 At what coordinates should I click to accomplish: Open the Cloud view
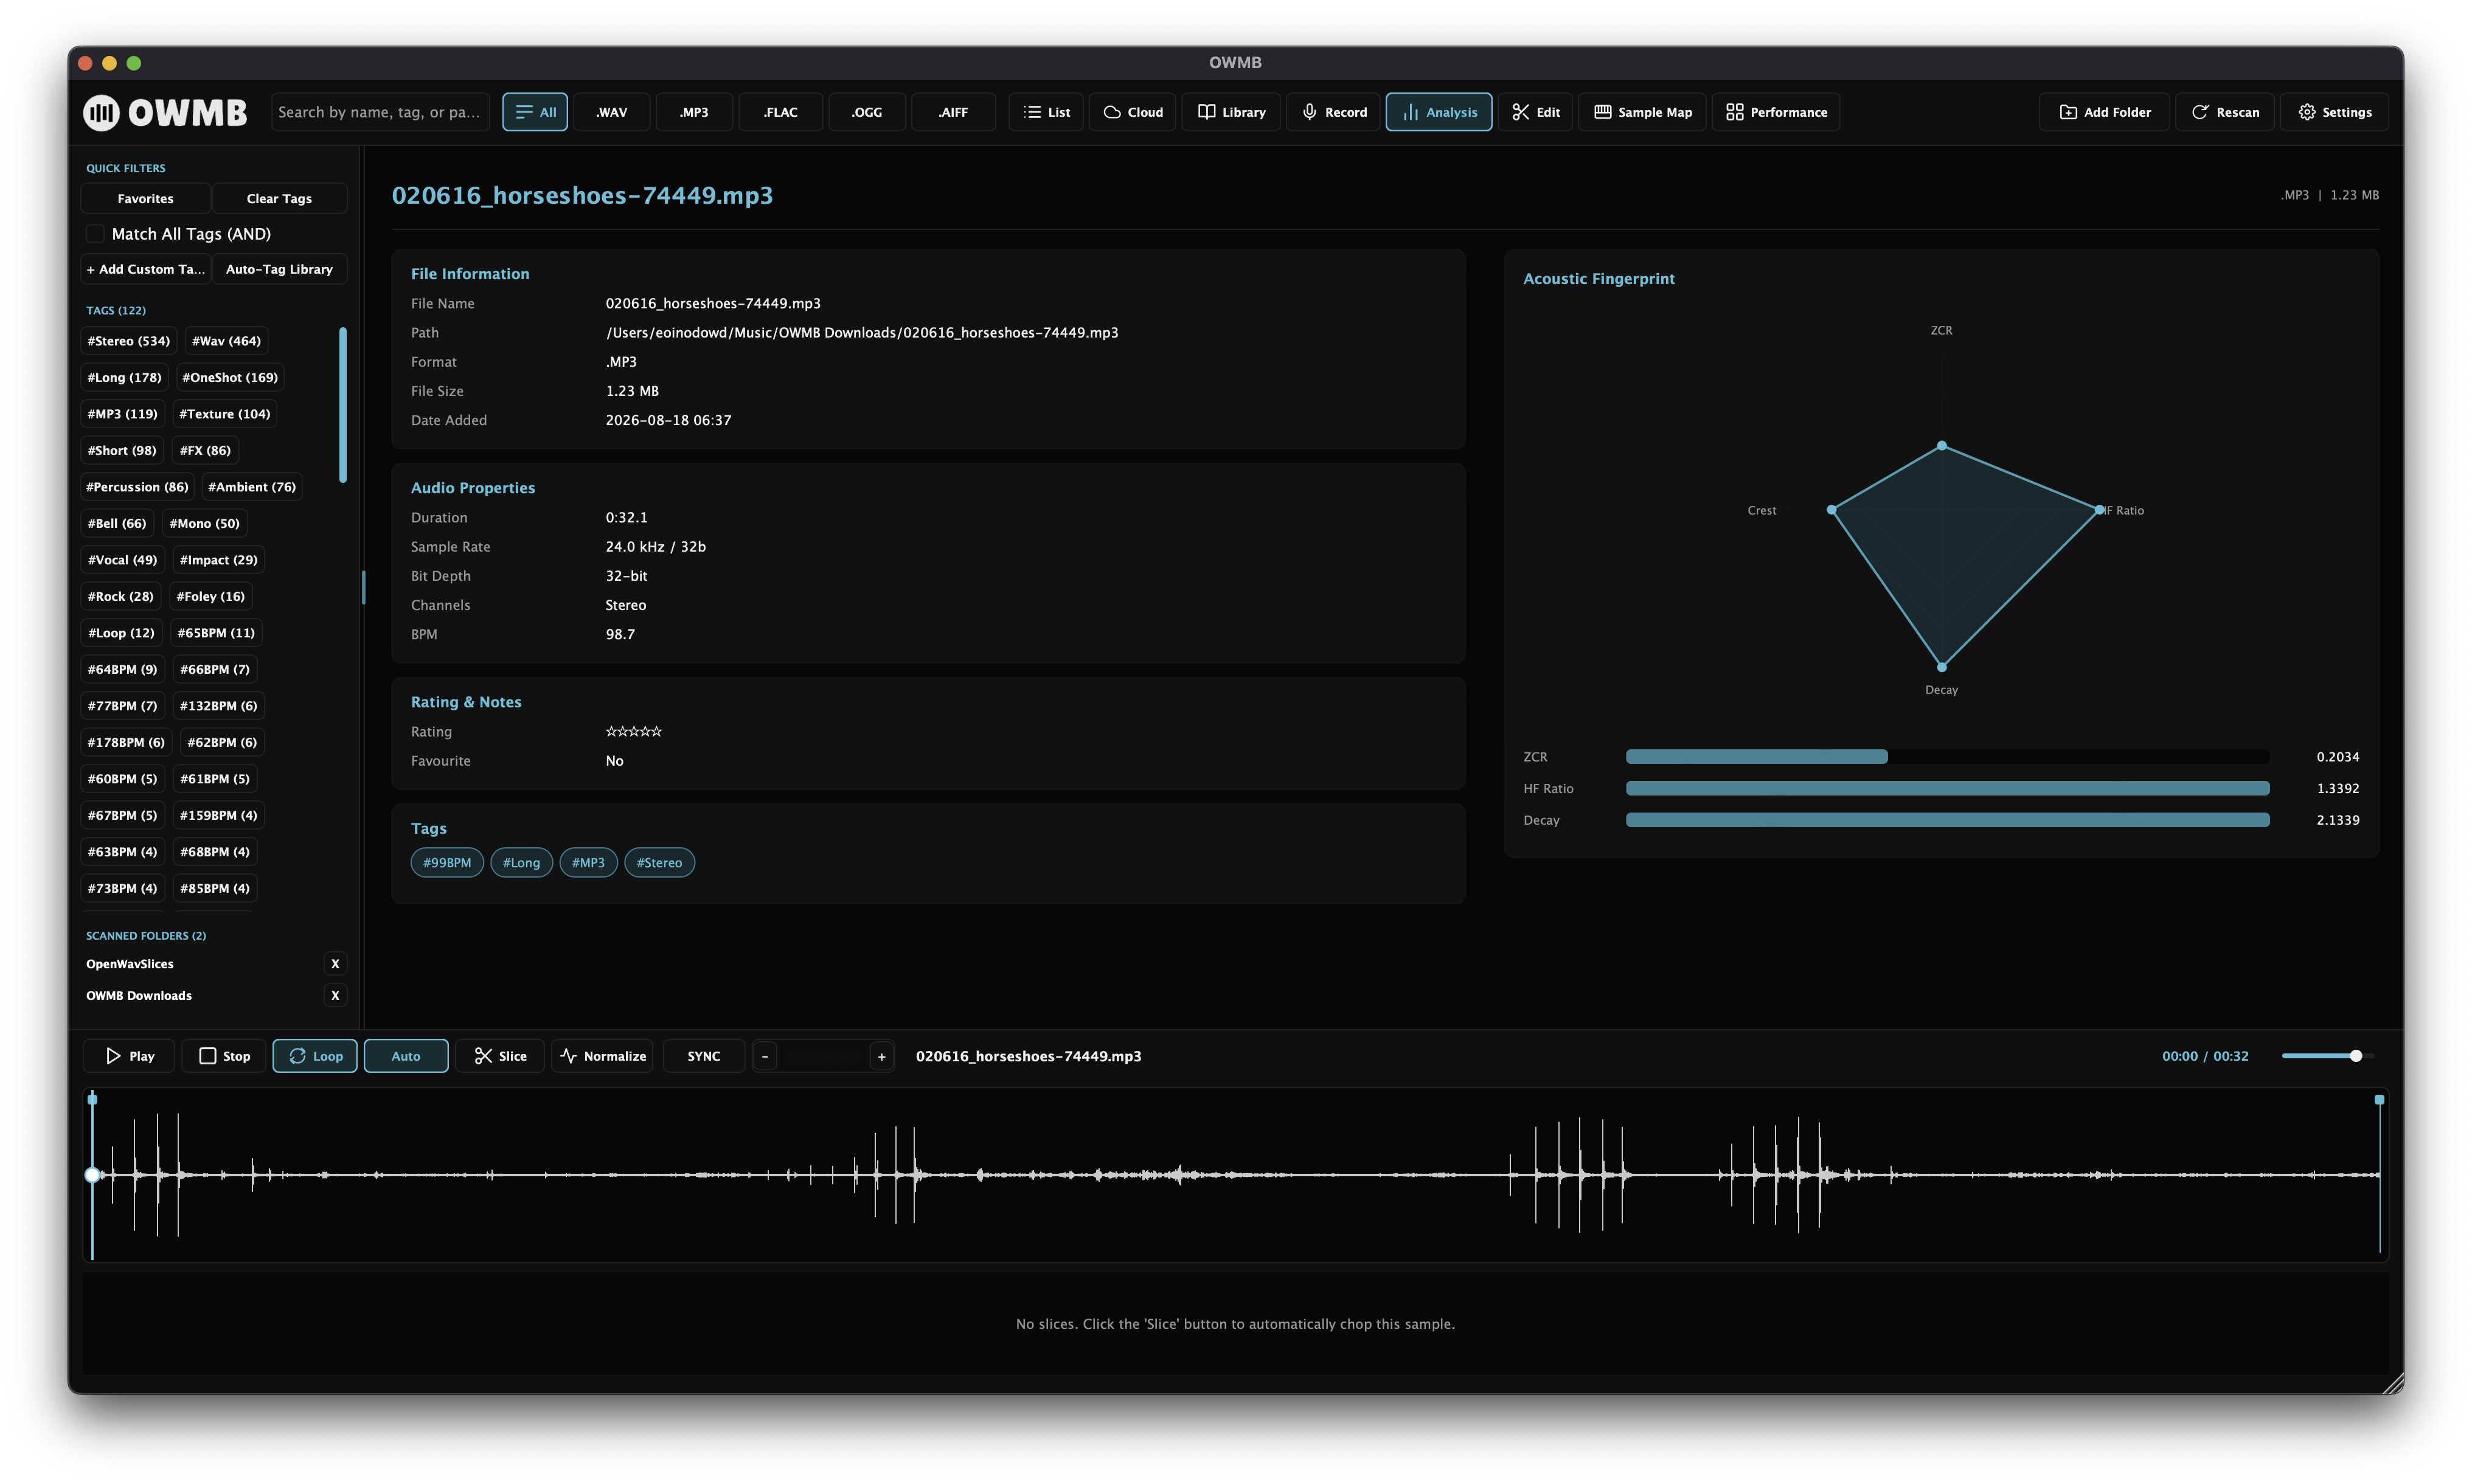[1132, 112]
